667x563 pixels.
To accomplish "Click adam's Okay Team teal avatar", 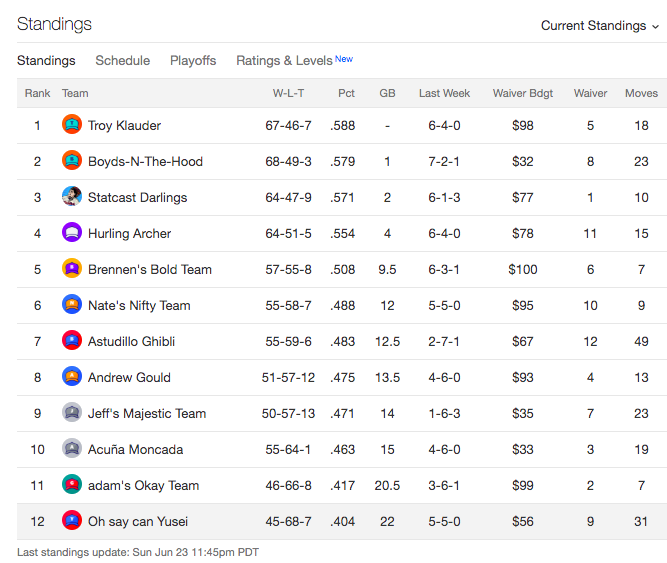I will [x=72, y=485].
